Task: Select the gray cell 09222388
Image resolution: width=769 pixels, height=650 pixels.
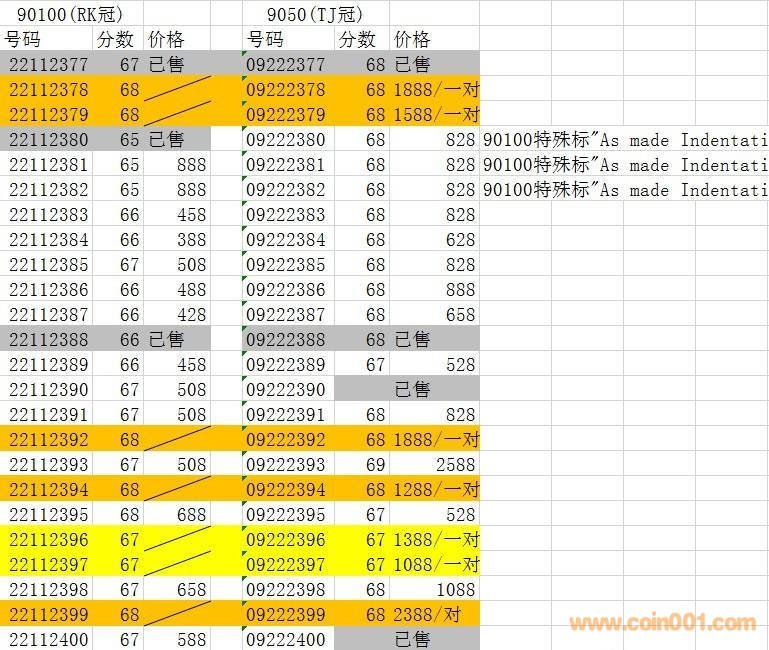Action: (x=286, y=340)
